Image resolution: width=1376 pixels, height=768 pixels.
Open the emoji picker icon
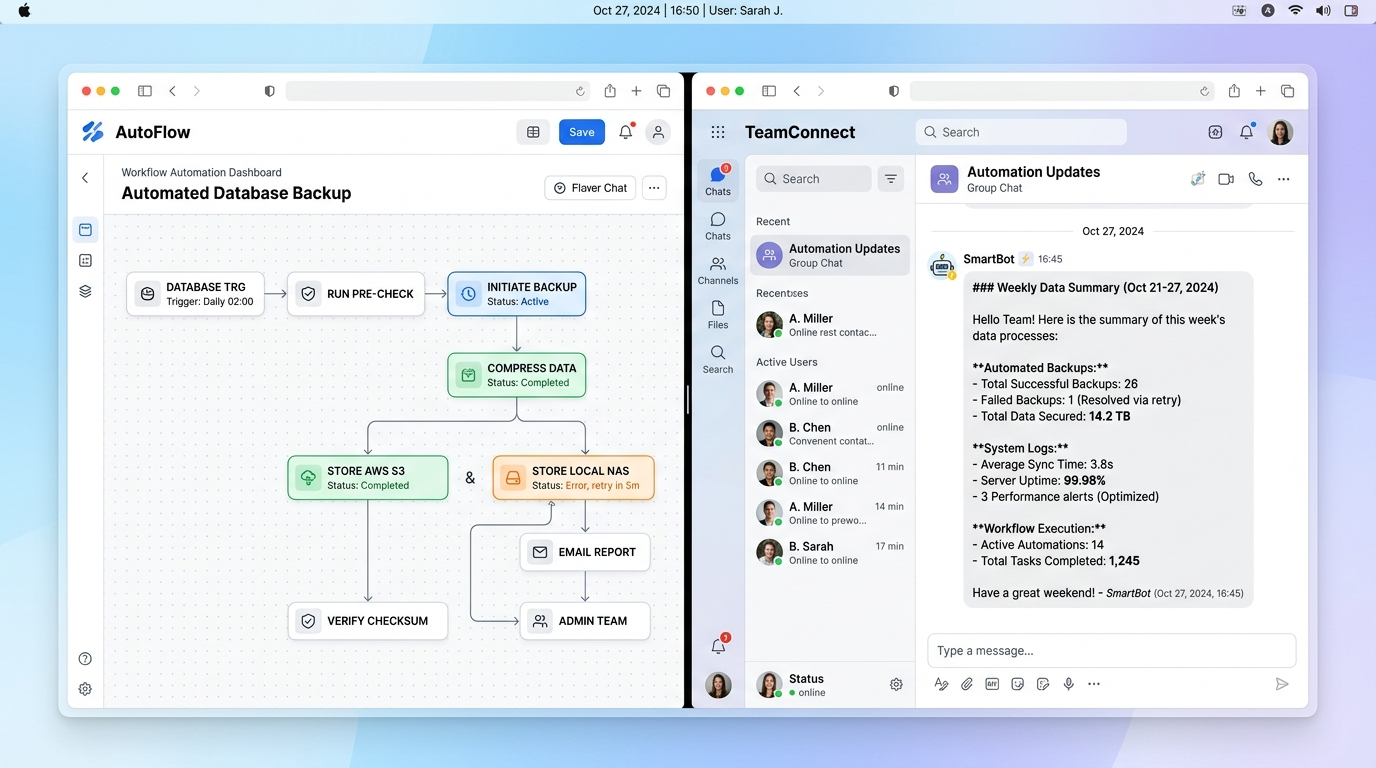[x=1018, y=684]
